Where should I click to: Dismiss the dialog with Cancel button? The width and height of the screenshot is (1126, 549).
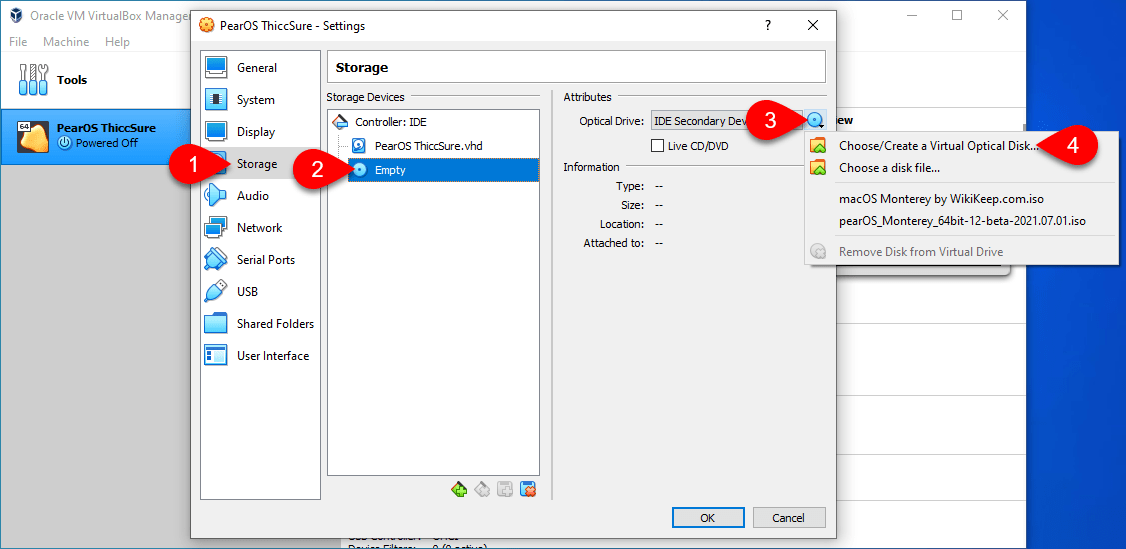(788, 517)
